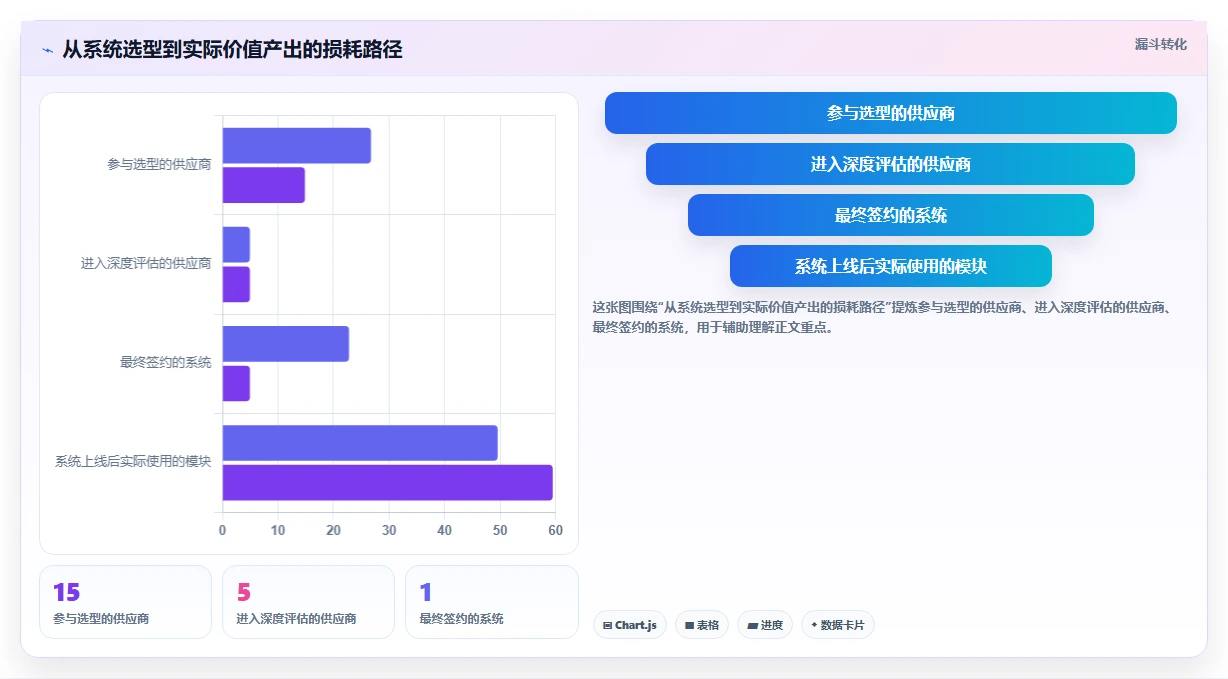Click the 表格 tag chip
The image size is (1228, 679).
coord(702,625)
